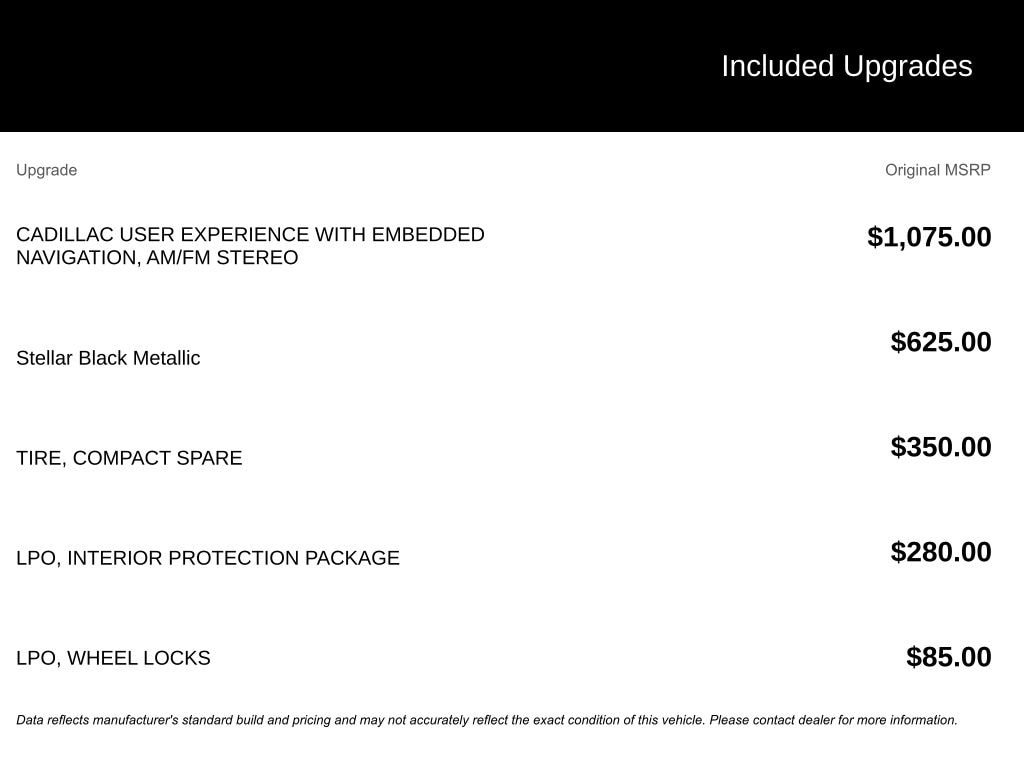Select the LPO, WHEEL LOCKS upgrade

tap(113, 658)
